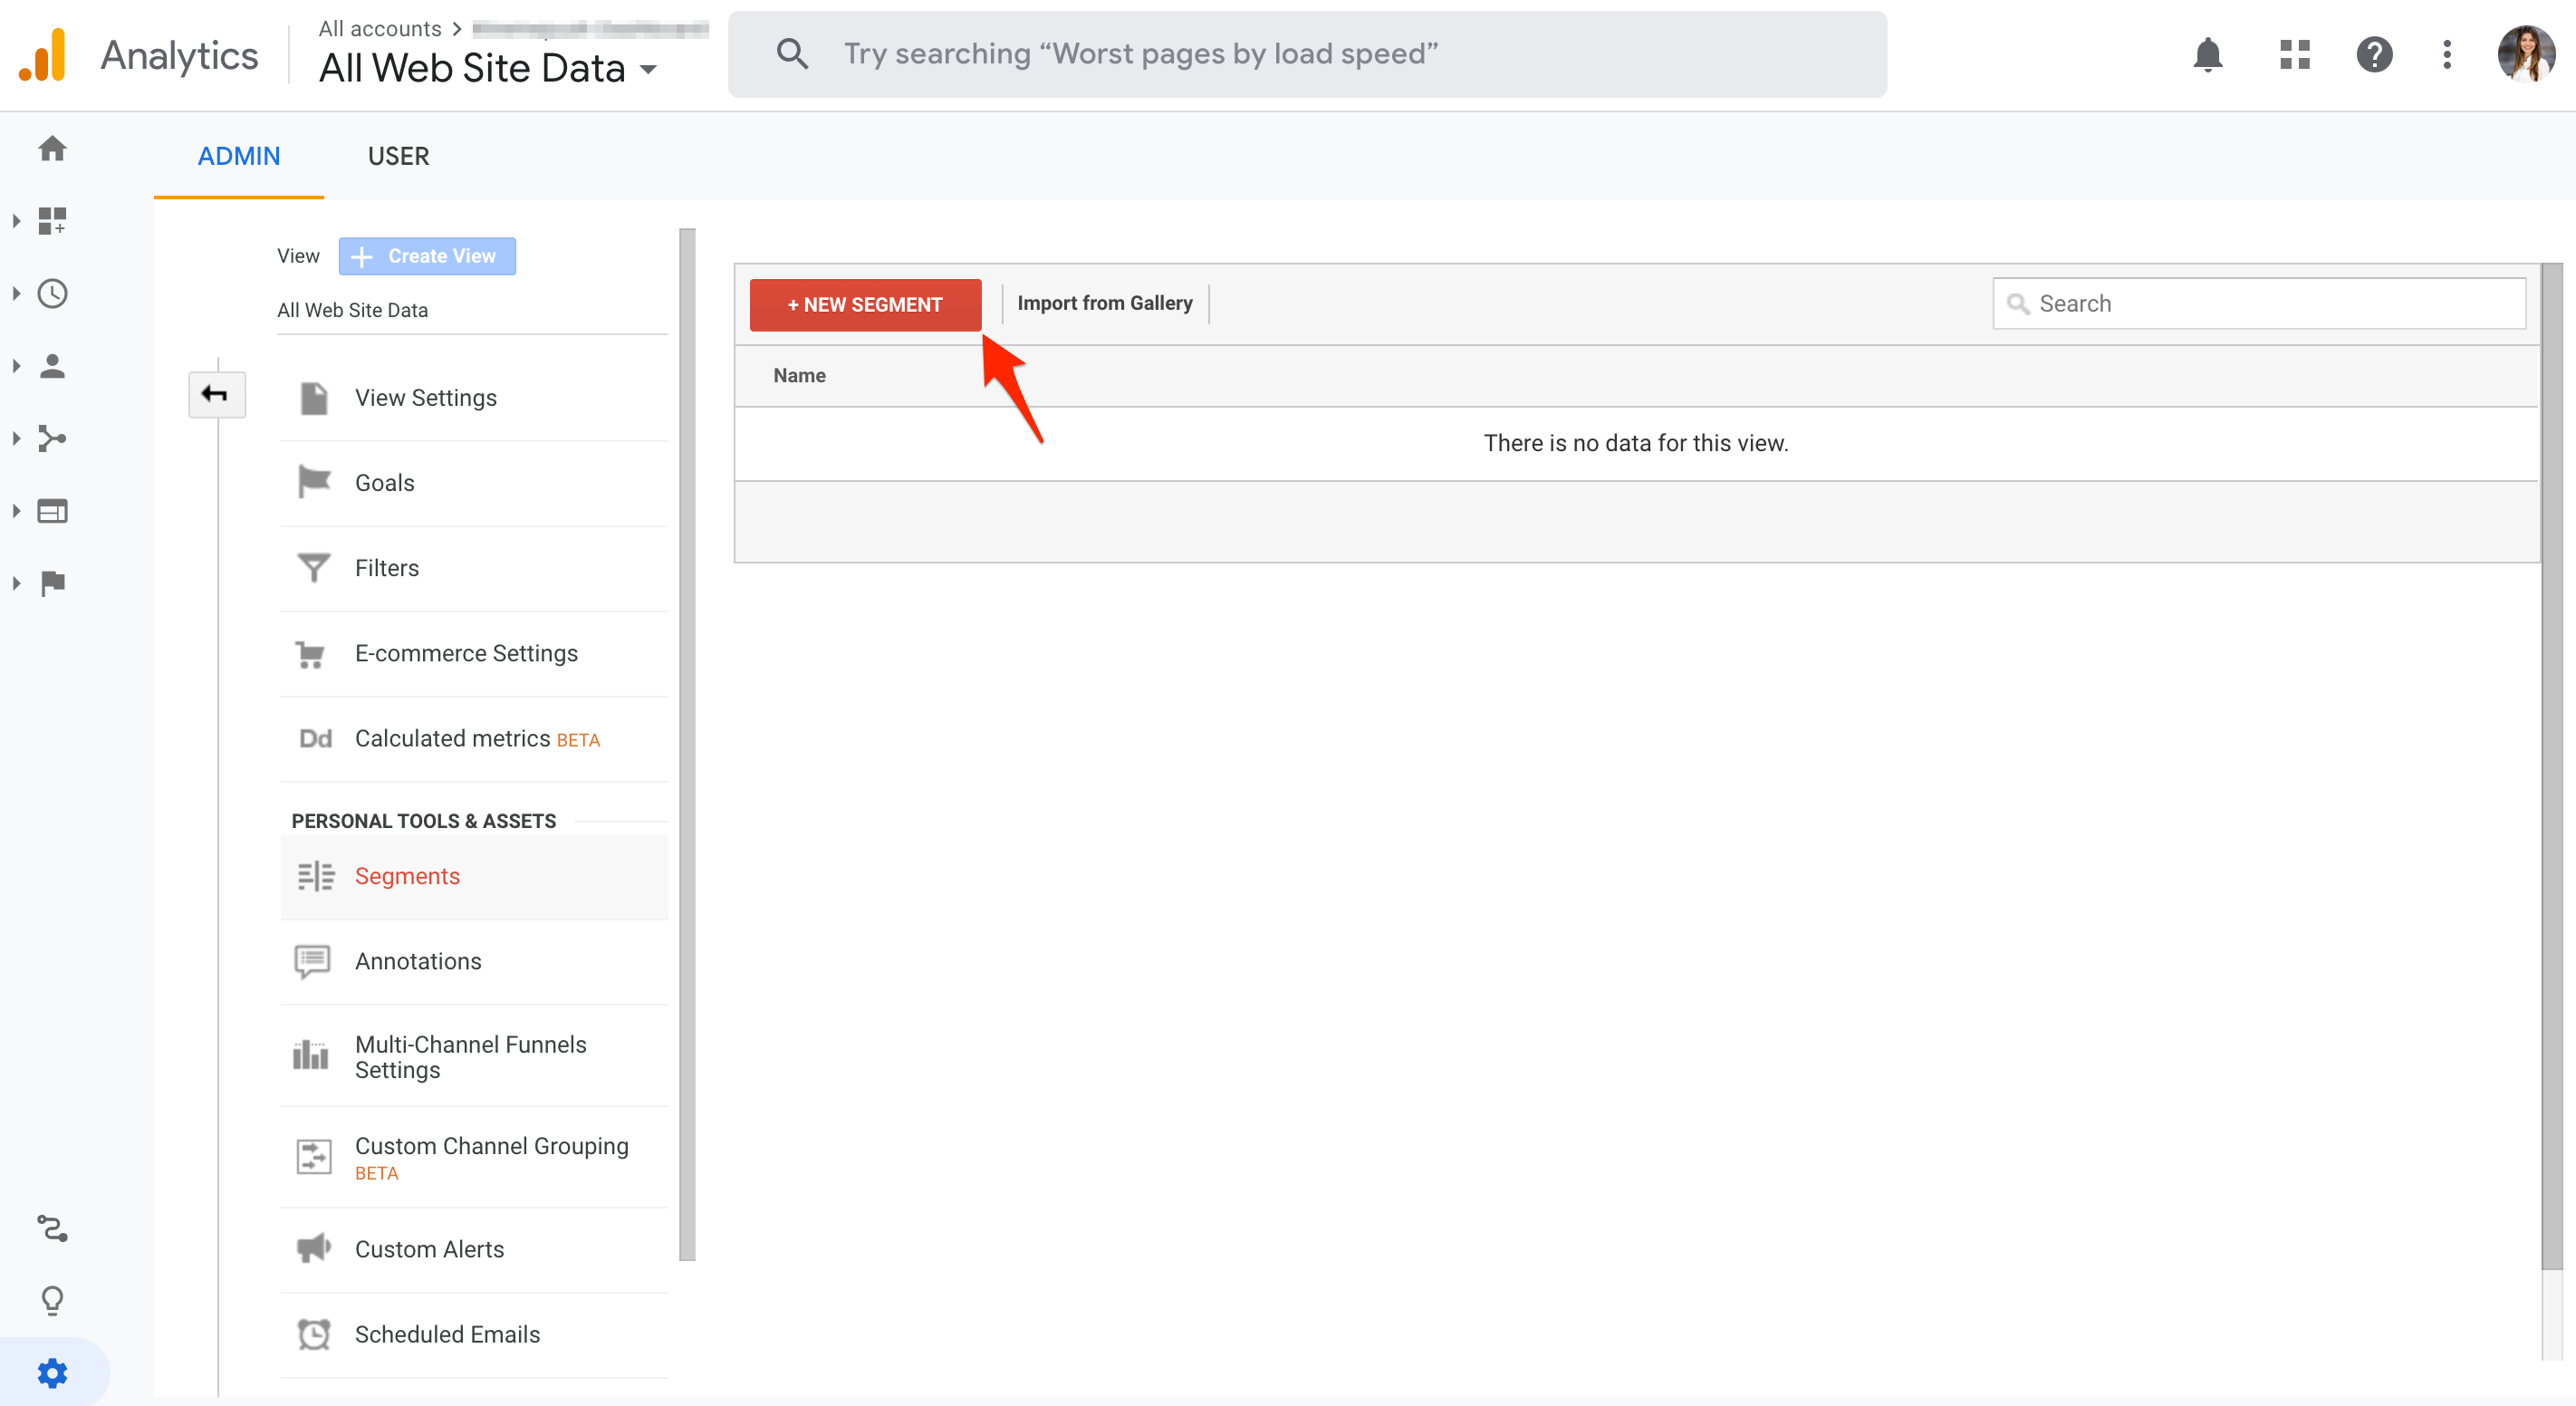Expand the Conversions flag reports section

pos(52,583)
